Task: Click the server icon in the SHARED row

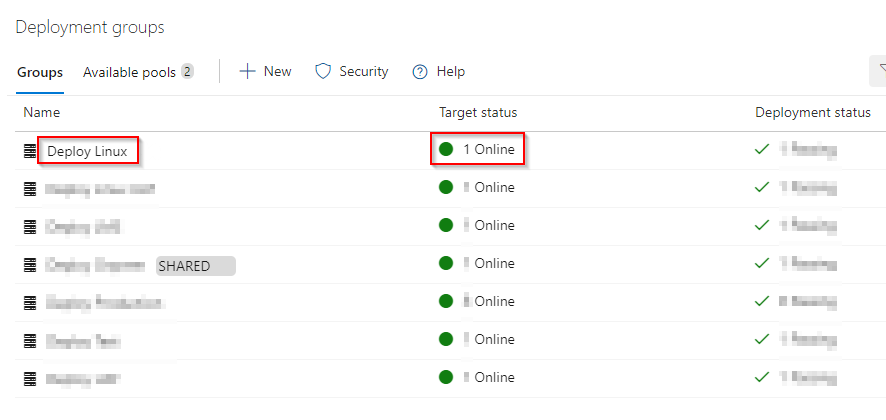Action: click(30, 265)
